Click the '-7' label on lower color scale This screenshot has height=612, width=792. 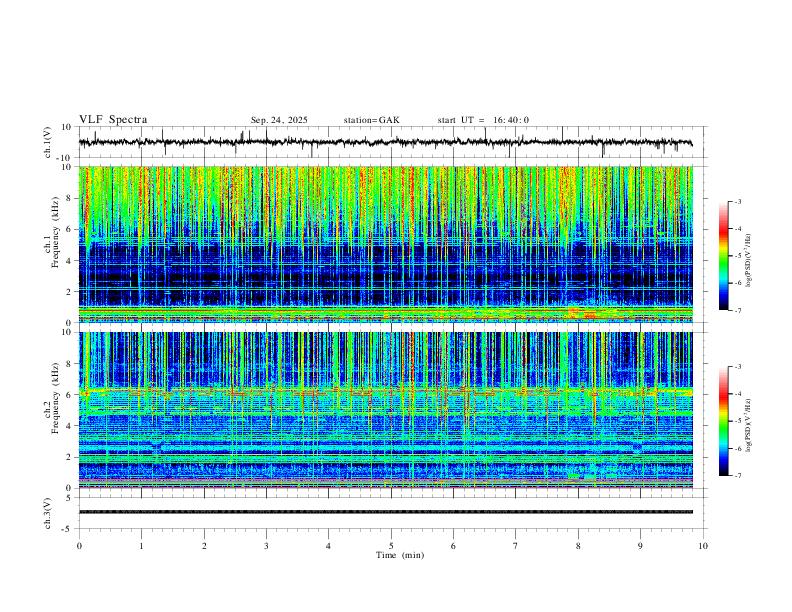pos(737,476)
